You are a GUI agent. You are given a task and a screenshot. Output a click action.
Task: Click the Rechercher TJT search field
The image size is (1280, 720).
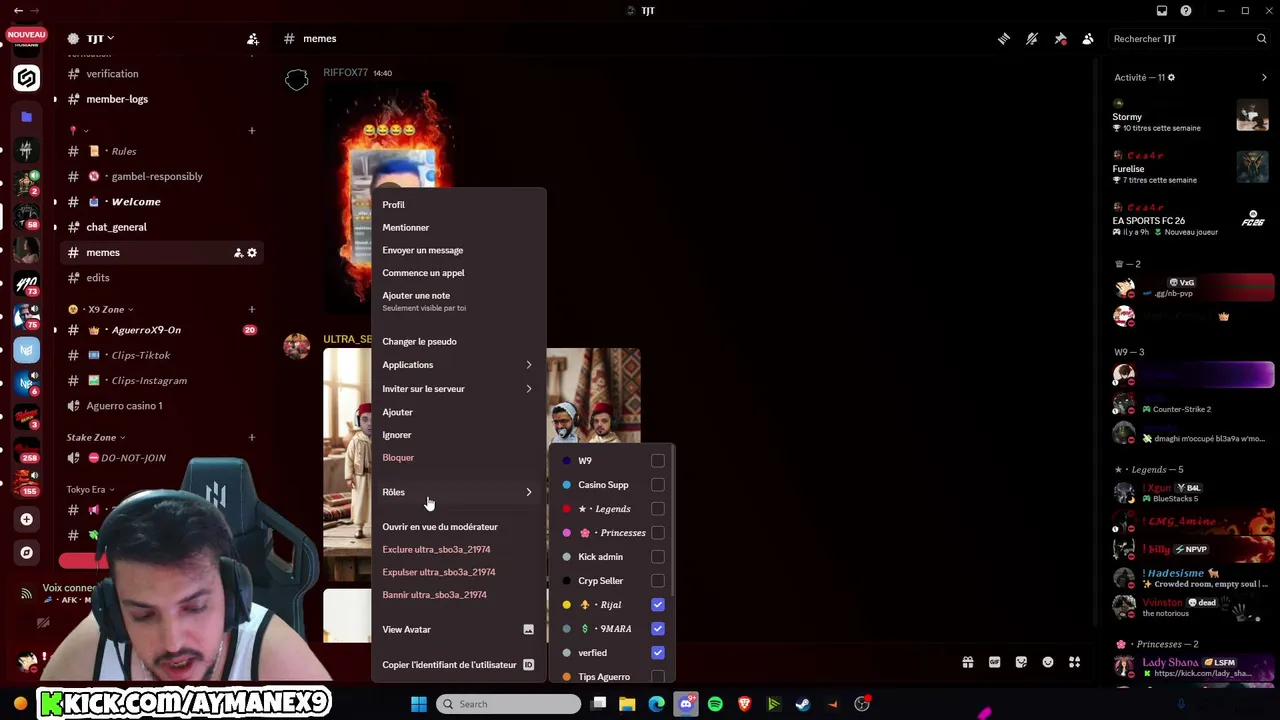coord(1189,39)
